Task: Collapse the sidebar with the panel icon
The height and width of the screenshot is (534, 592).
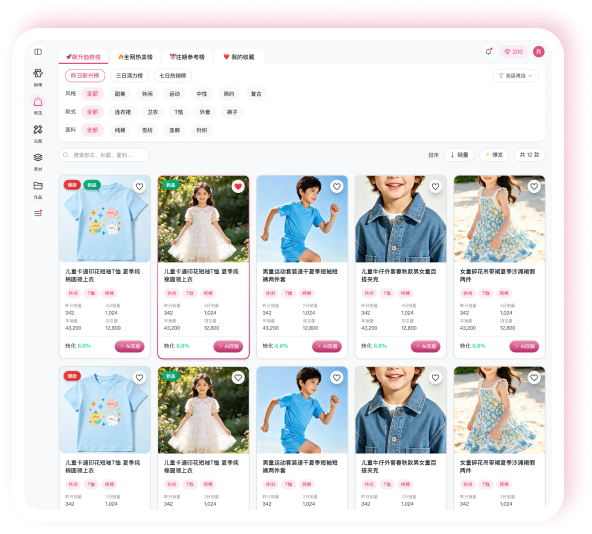Action: [38, 52]
